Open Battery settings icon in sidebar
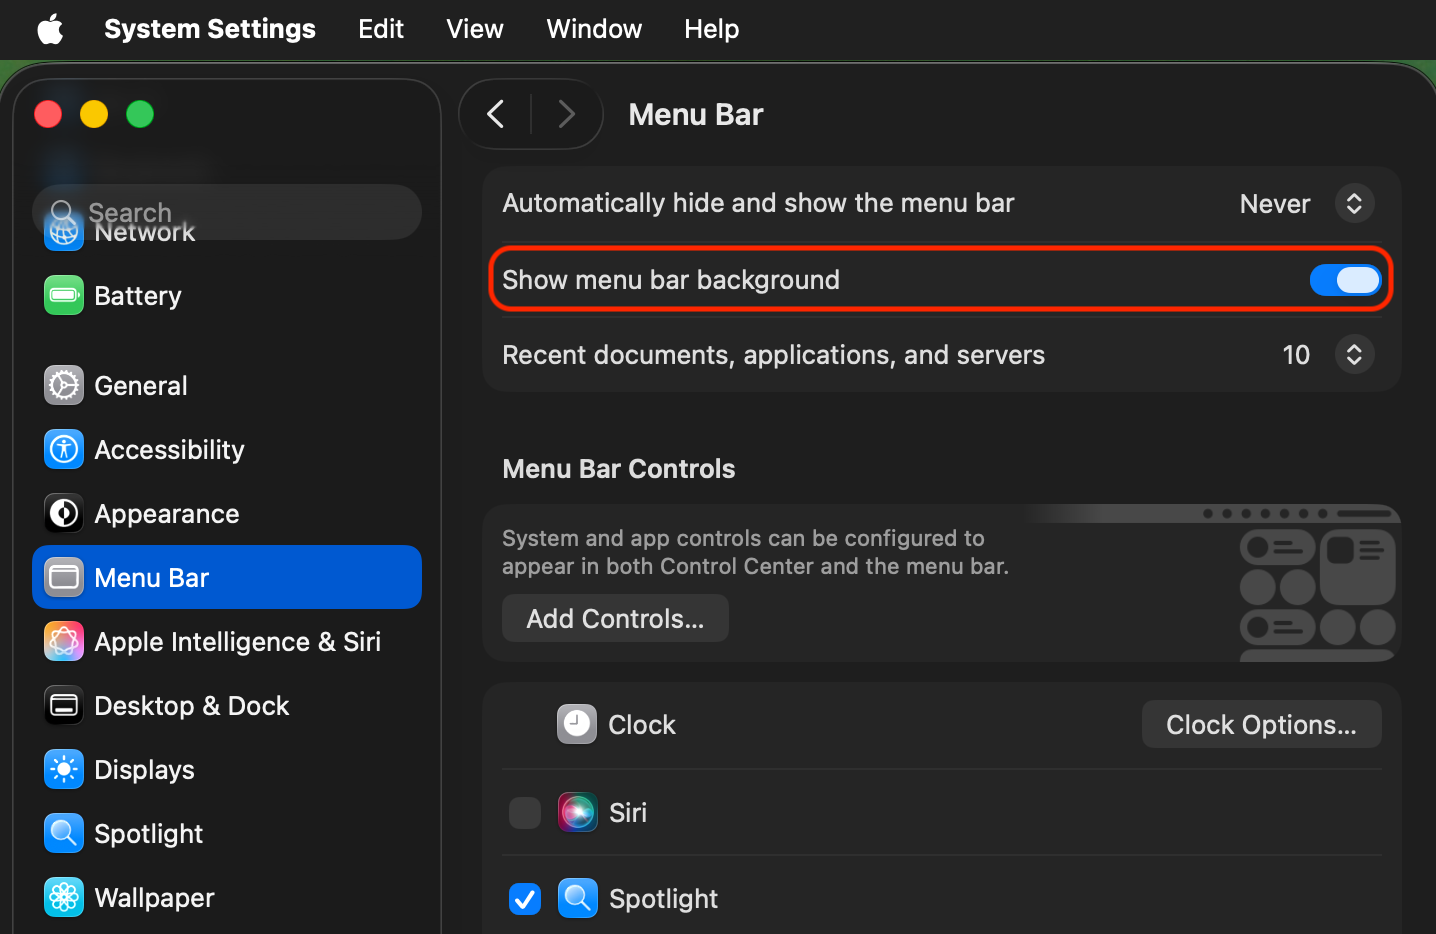 click(64, 296)
